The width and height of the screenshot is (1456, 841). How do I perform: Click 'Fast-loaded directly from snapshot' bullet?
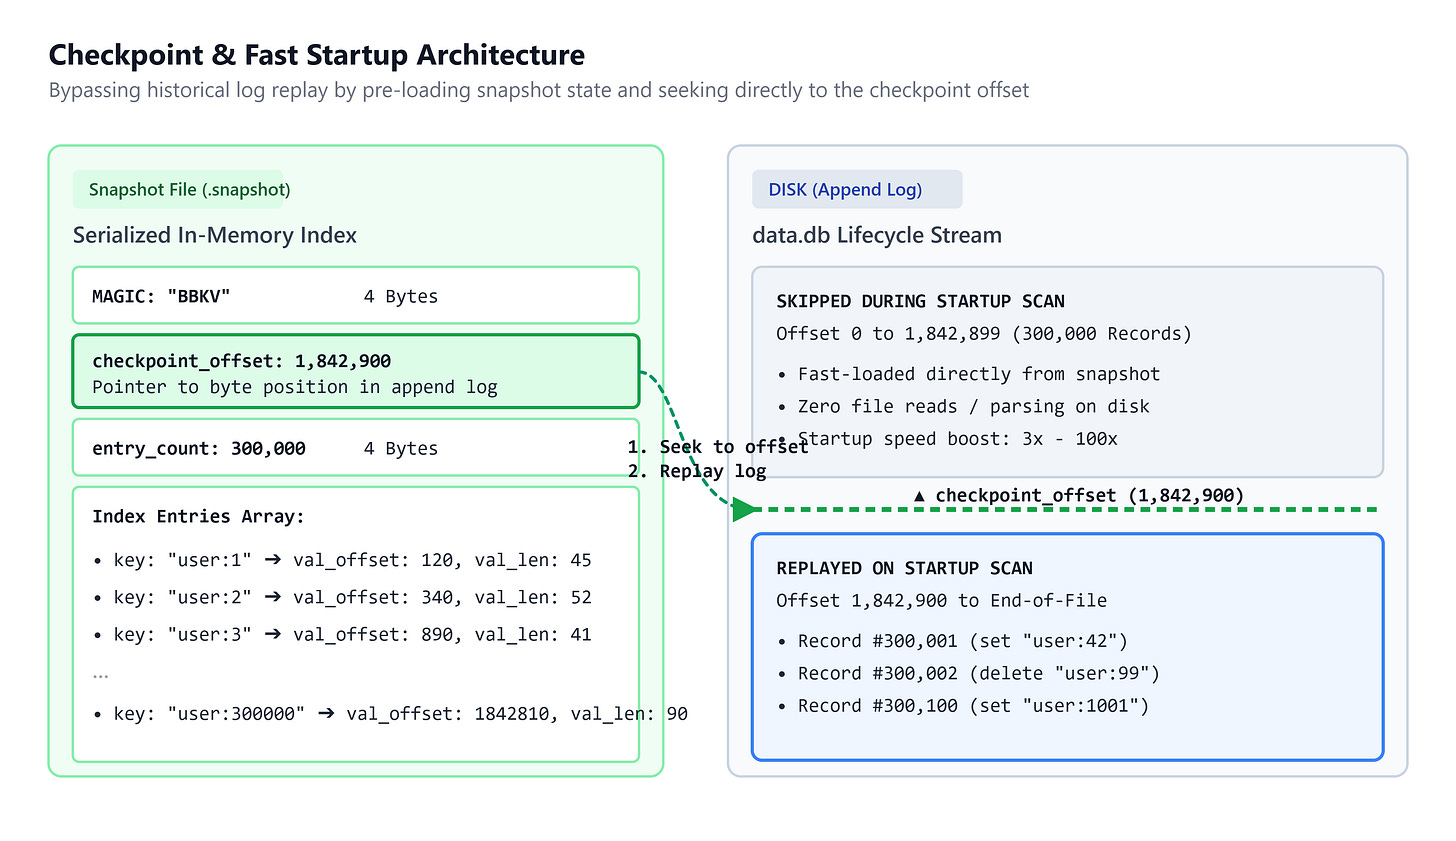tap(969, 374)
